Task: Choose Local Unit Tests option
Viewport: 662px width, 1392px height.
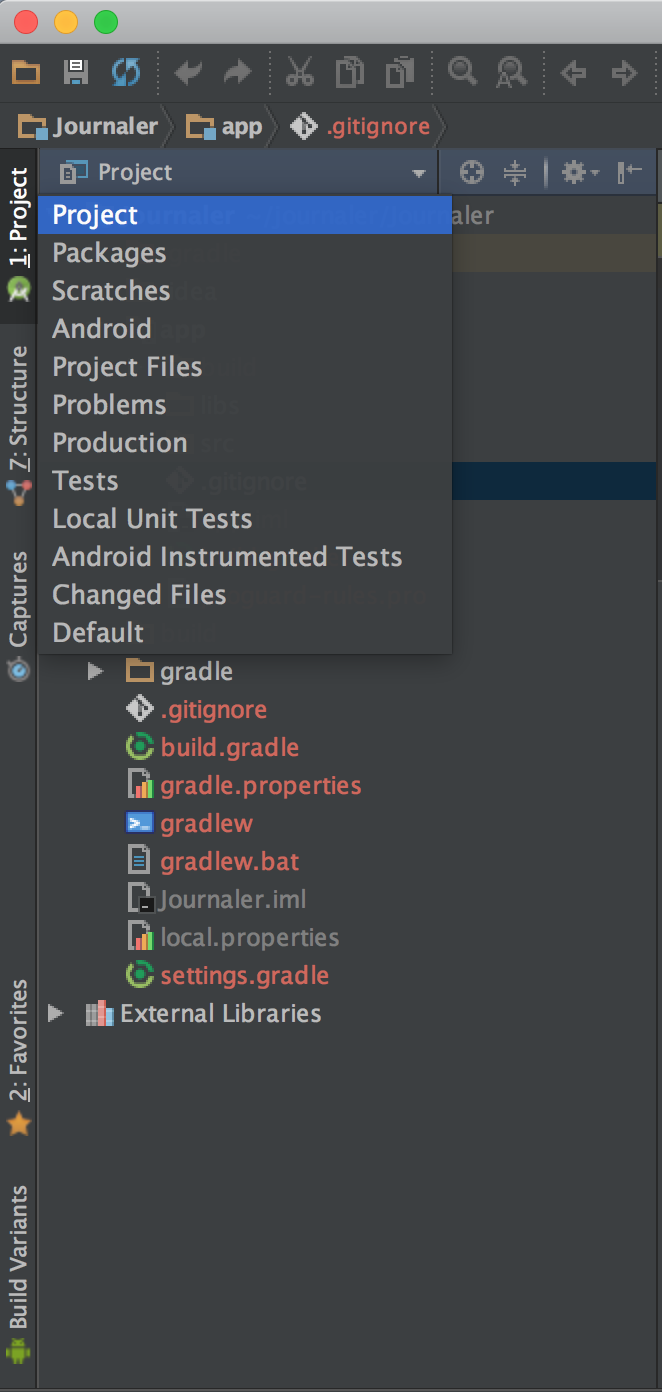Action: click(x=245, y=519)
